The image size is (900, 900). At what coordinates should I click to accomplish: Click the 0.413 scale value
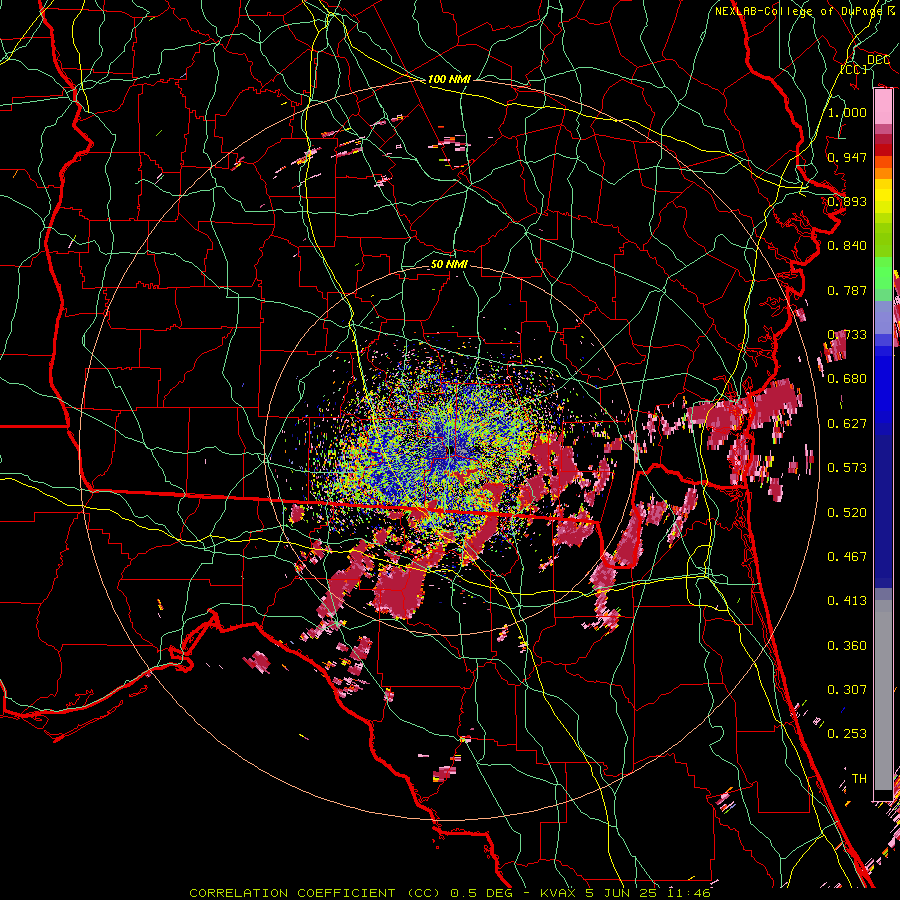(847, 600)
